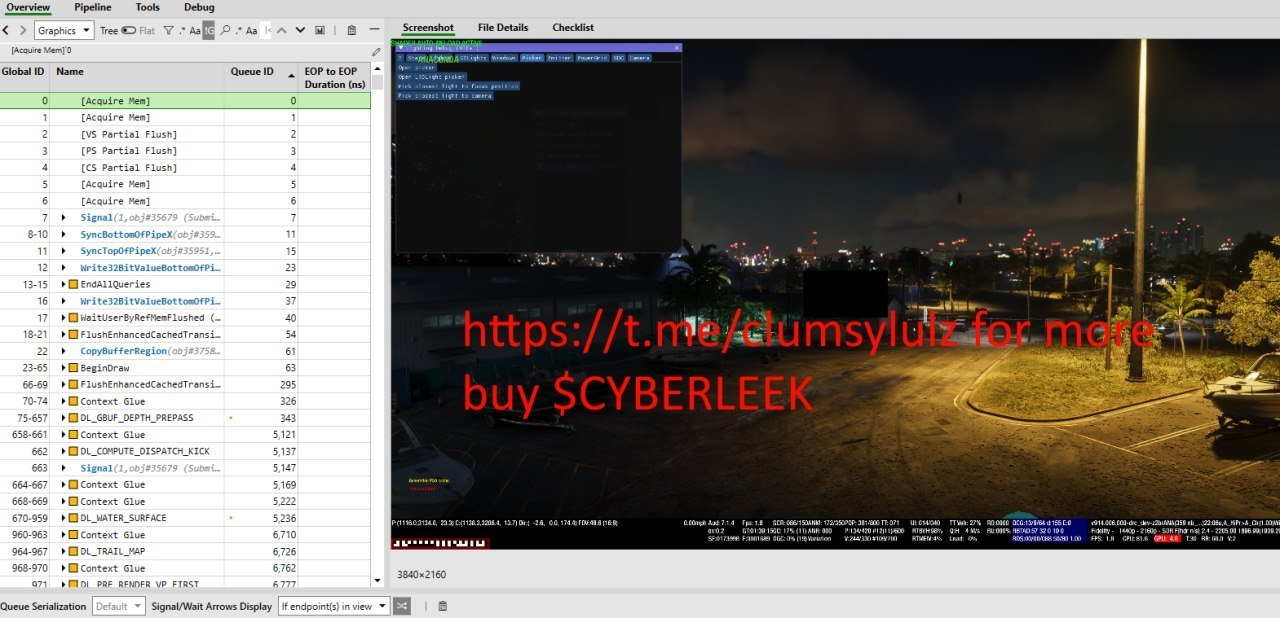Select Signal row with Global ID 663
Viewport: 1280px width, 618px height.
[x=185, y=468]
